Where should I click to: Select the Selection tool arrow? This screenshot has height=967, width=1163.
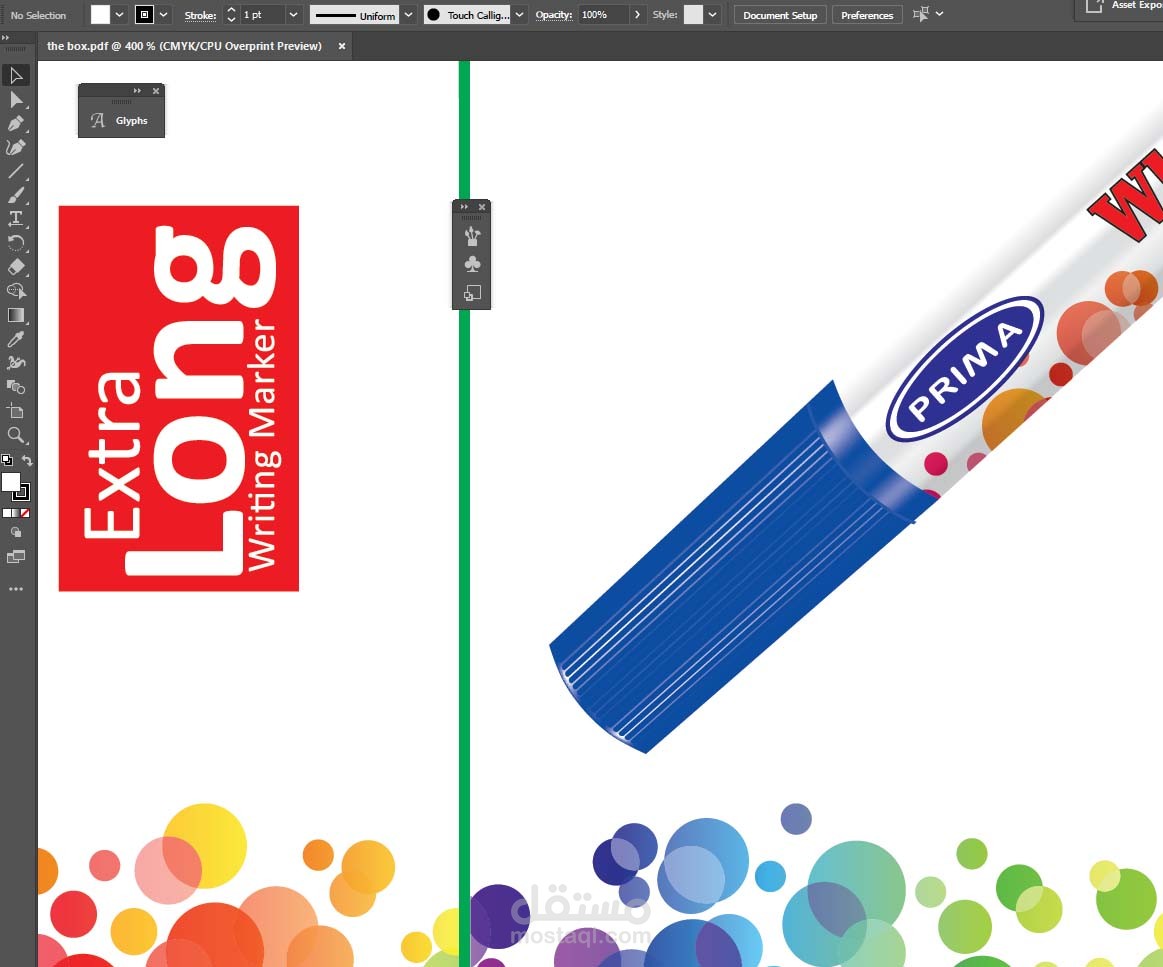[16, 76]
